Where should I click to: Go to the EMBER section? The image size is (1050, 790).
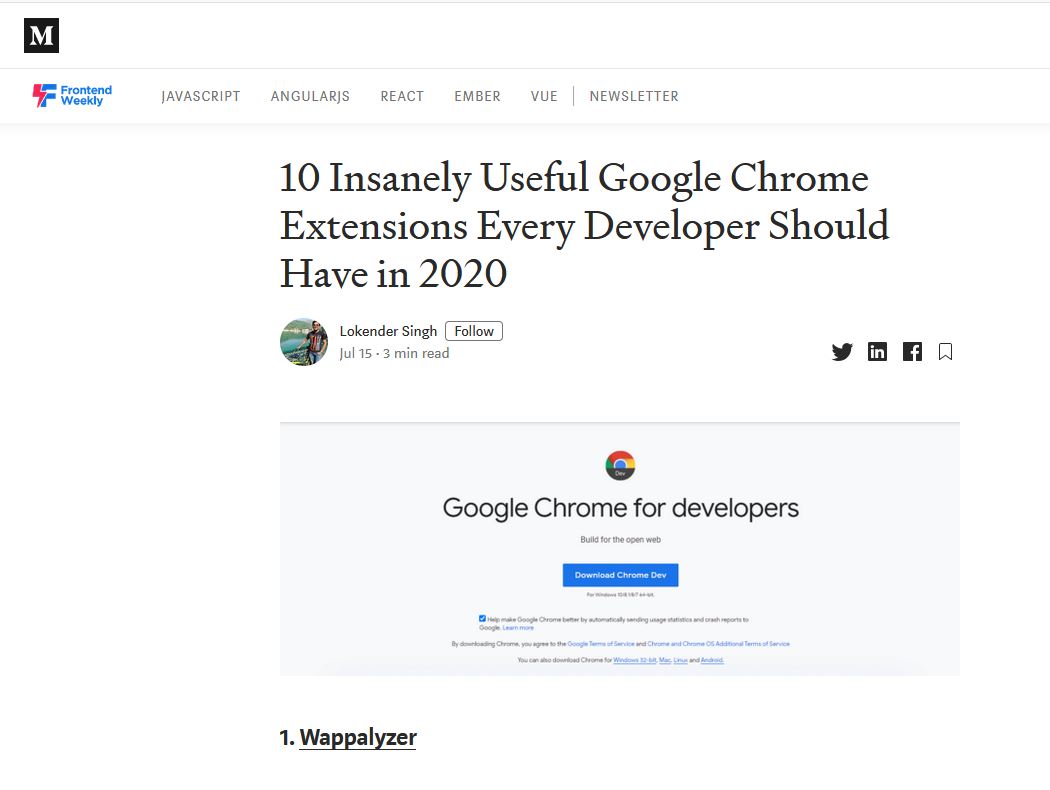477,96
